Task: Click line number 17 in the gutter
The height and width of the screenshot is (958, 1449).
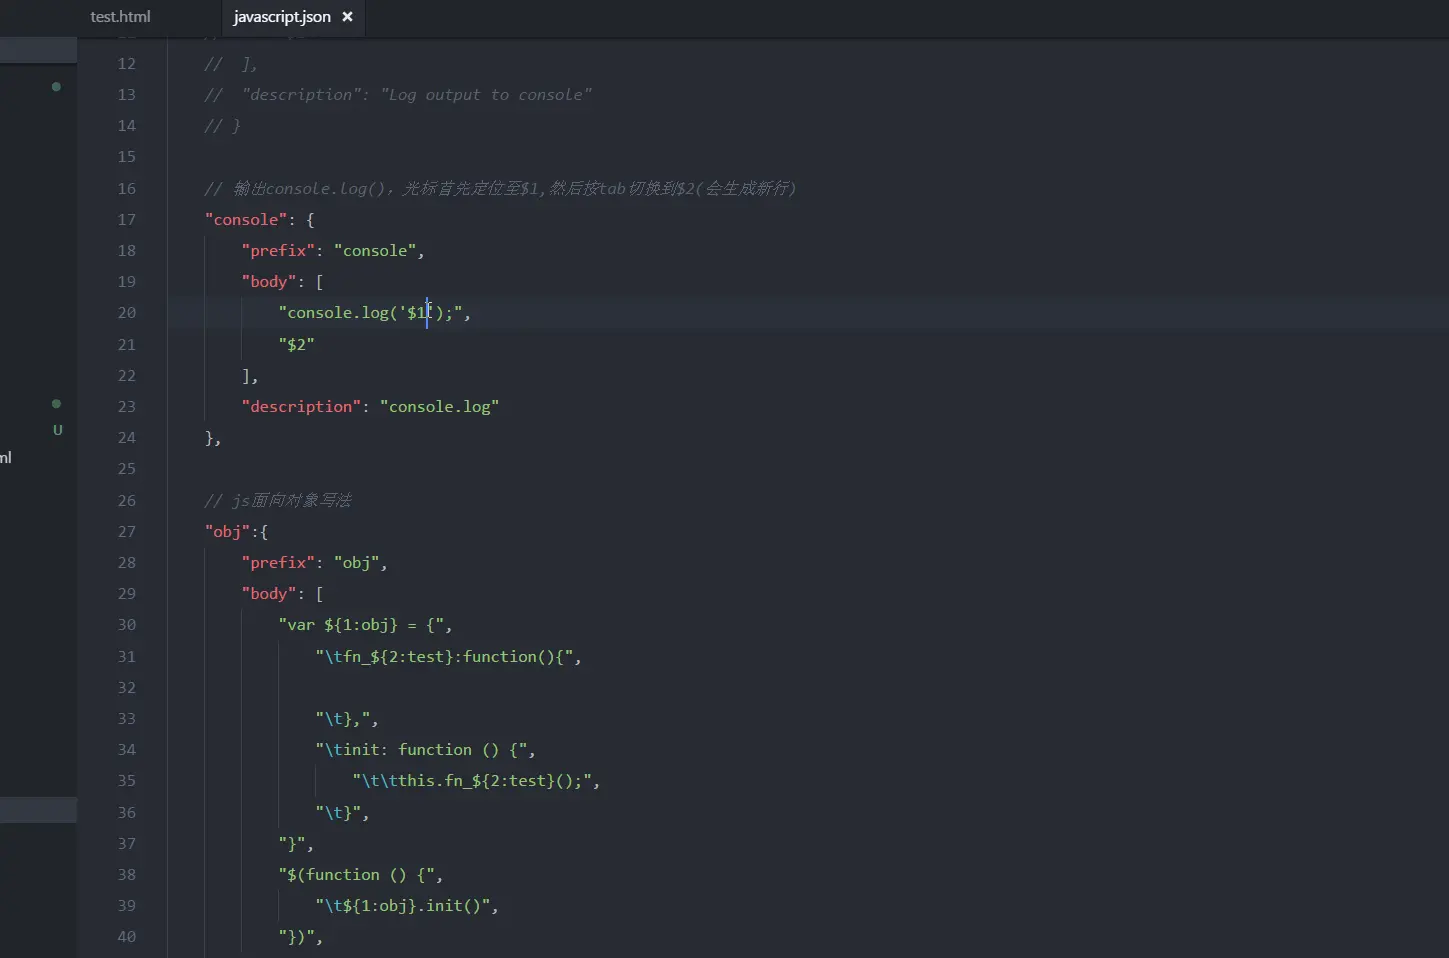Action: [x=127, y=219]
